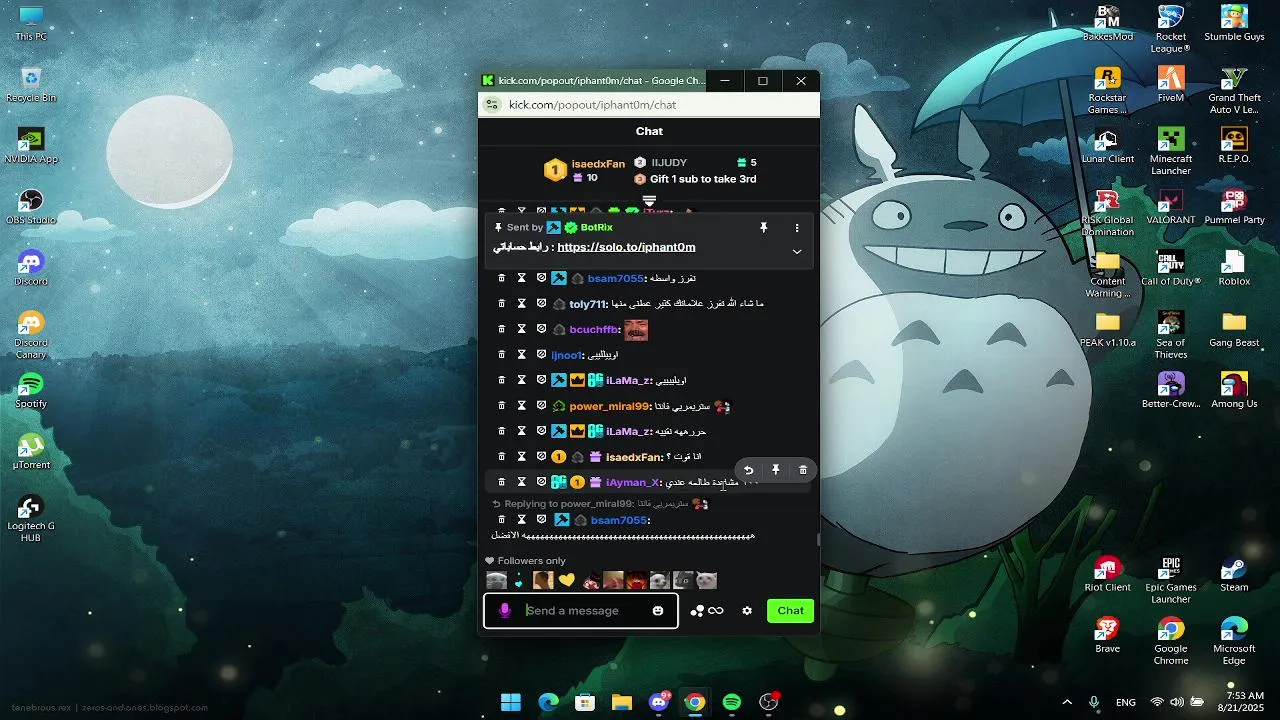Open taskbar Discord icon
The height and width of the screenshot is (720, 1280).
point(658,702)
